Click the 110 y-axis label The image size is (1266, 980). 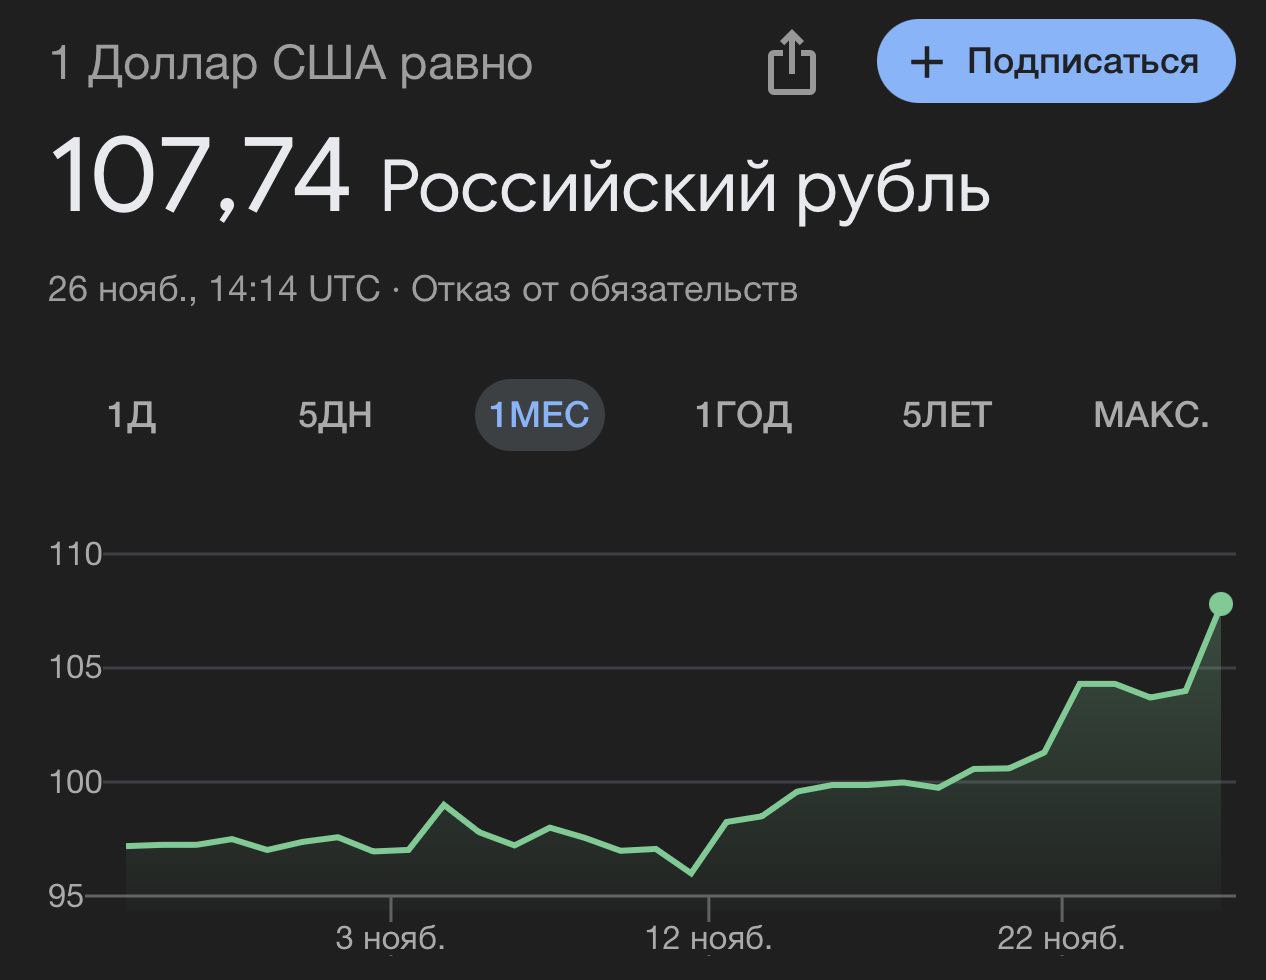(x=76, y=554)
